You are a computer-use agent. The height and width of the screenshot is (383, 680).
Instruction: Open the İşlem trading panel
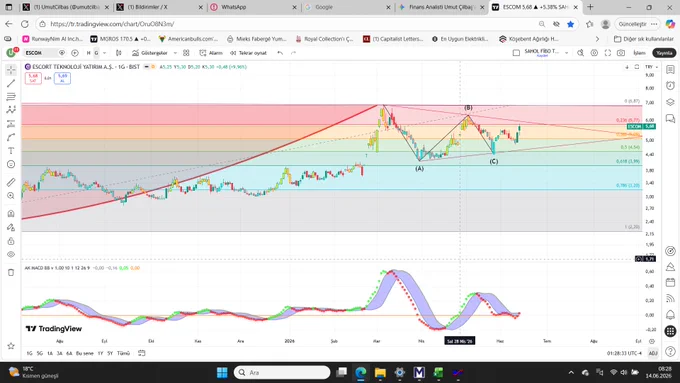point(639,53)
